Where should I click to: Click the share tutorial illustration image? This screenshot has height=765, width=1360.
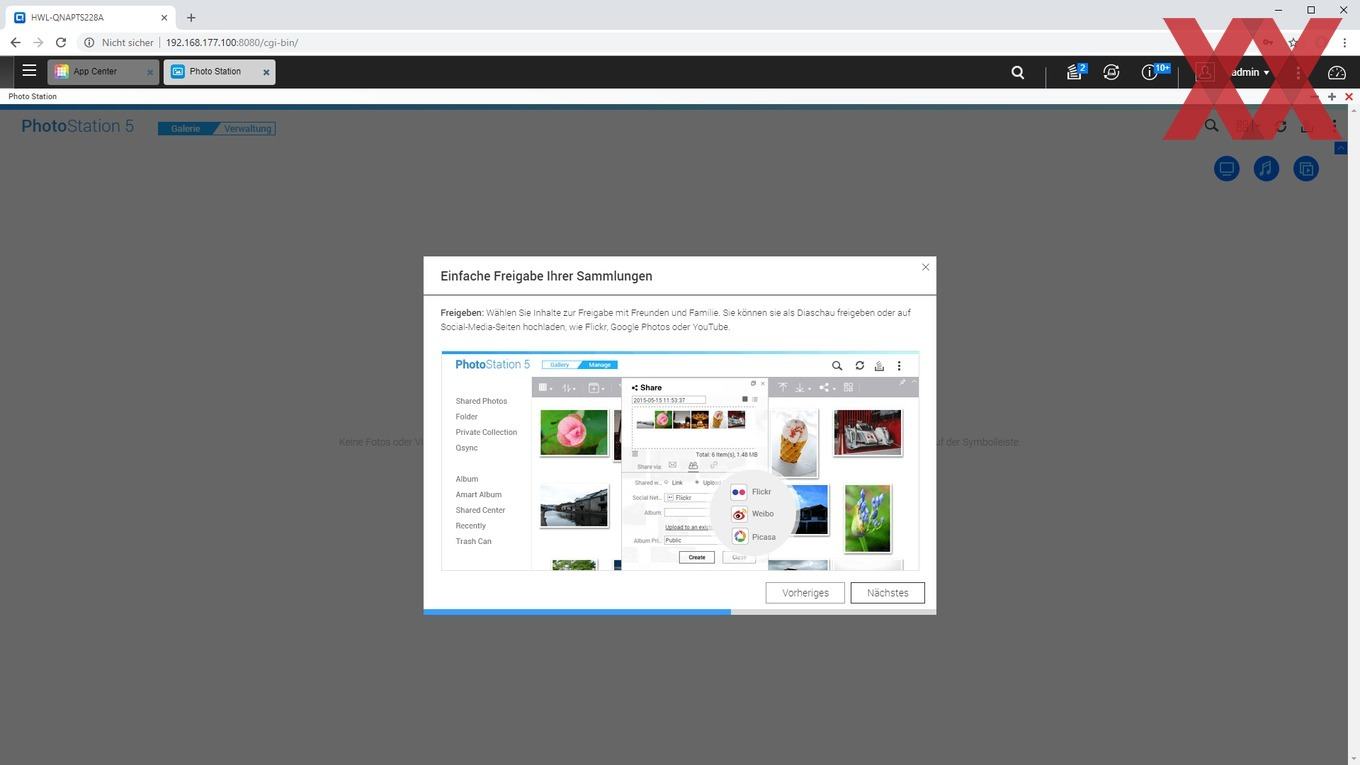click(x=680, y=461)
